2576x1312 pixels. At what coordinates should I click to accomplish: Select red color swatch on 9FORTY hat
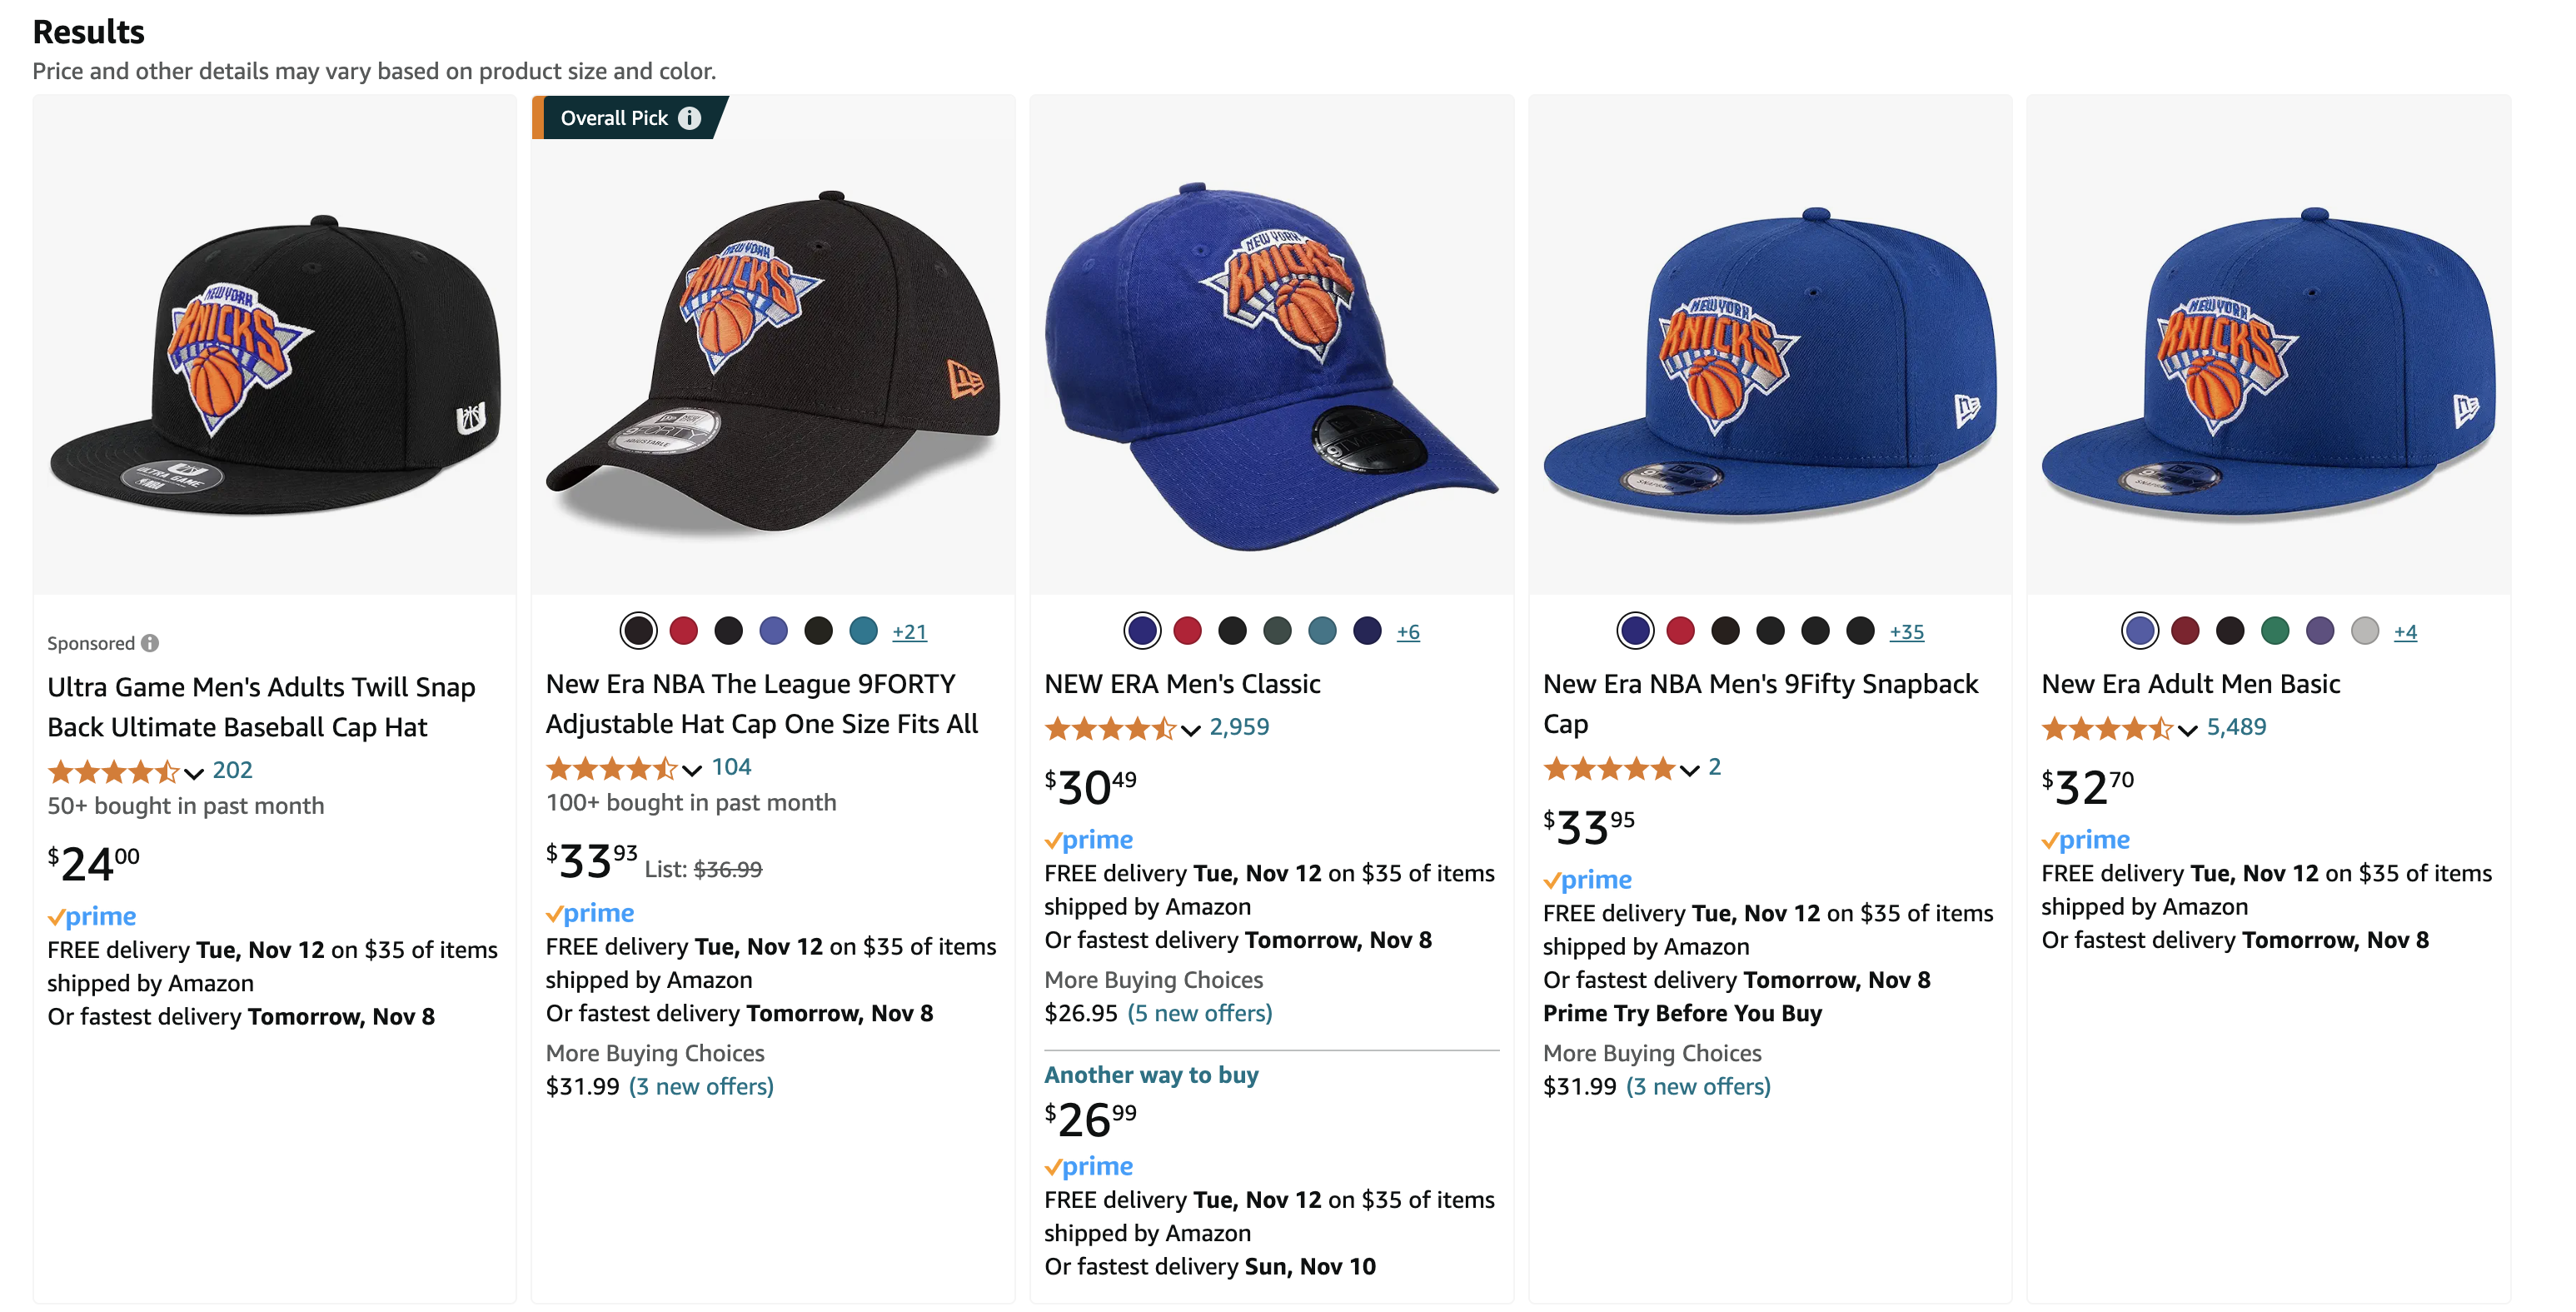[684, 631]
